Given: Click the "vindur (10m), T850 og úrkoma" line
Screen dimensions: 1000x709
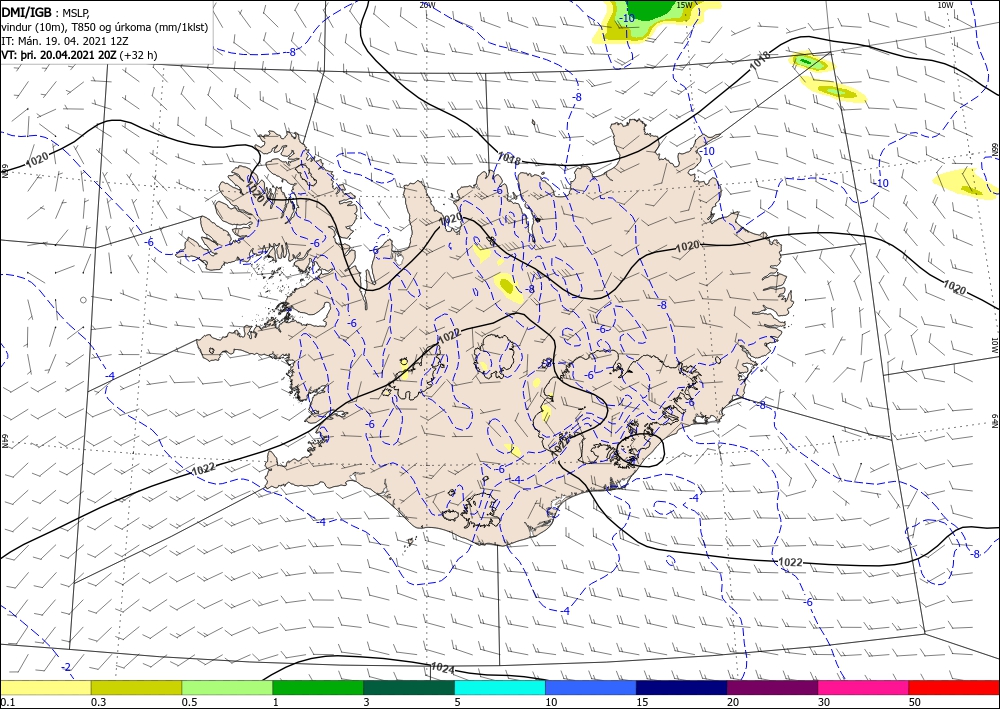Looking at the screenshot, I should (x=105, y=27).
